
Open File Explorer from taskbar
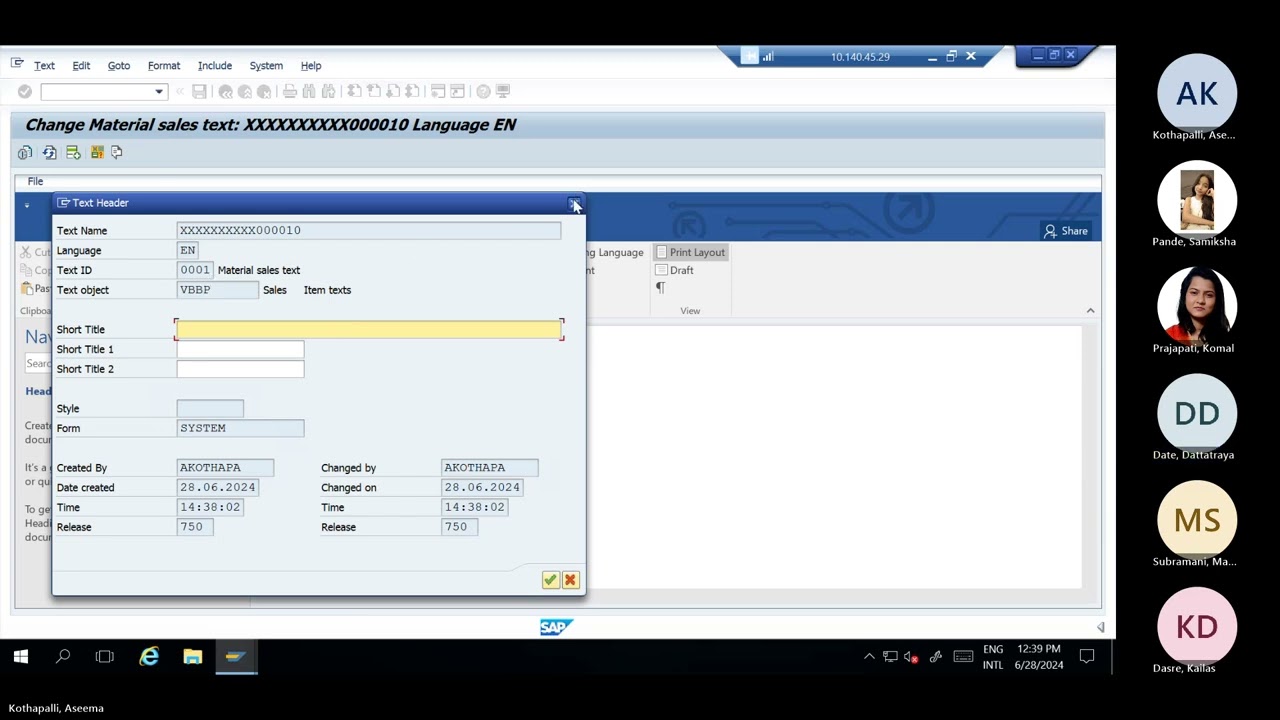pyautogui.click(x=193, y=657)
